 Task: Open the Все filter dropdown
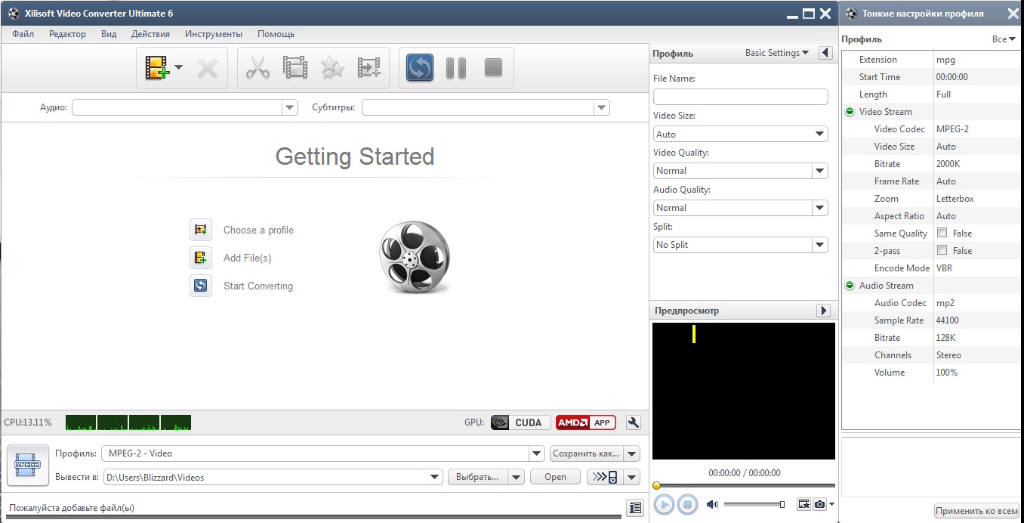pyautogui.click(x=1004, y=39)
